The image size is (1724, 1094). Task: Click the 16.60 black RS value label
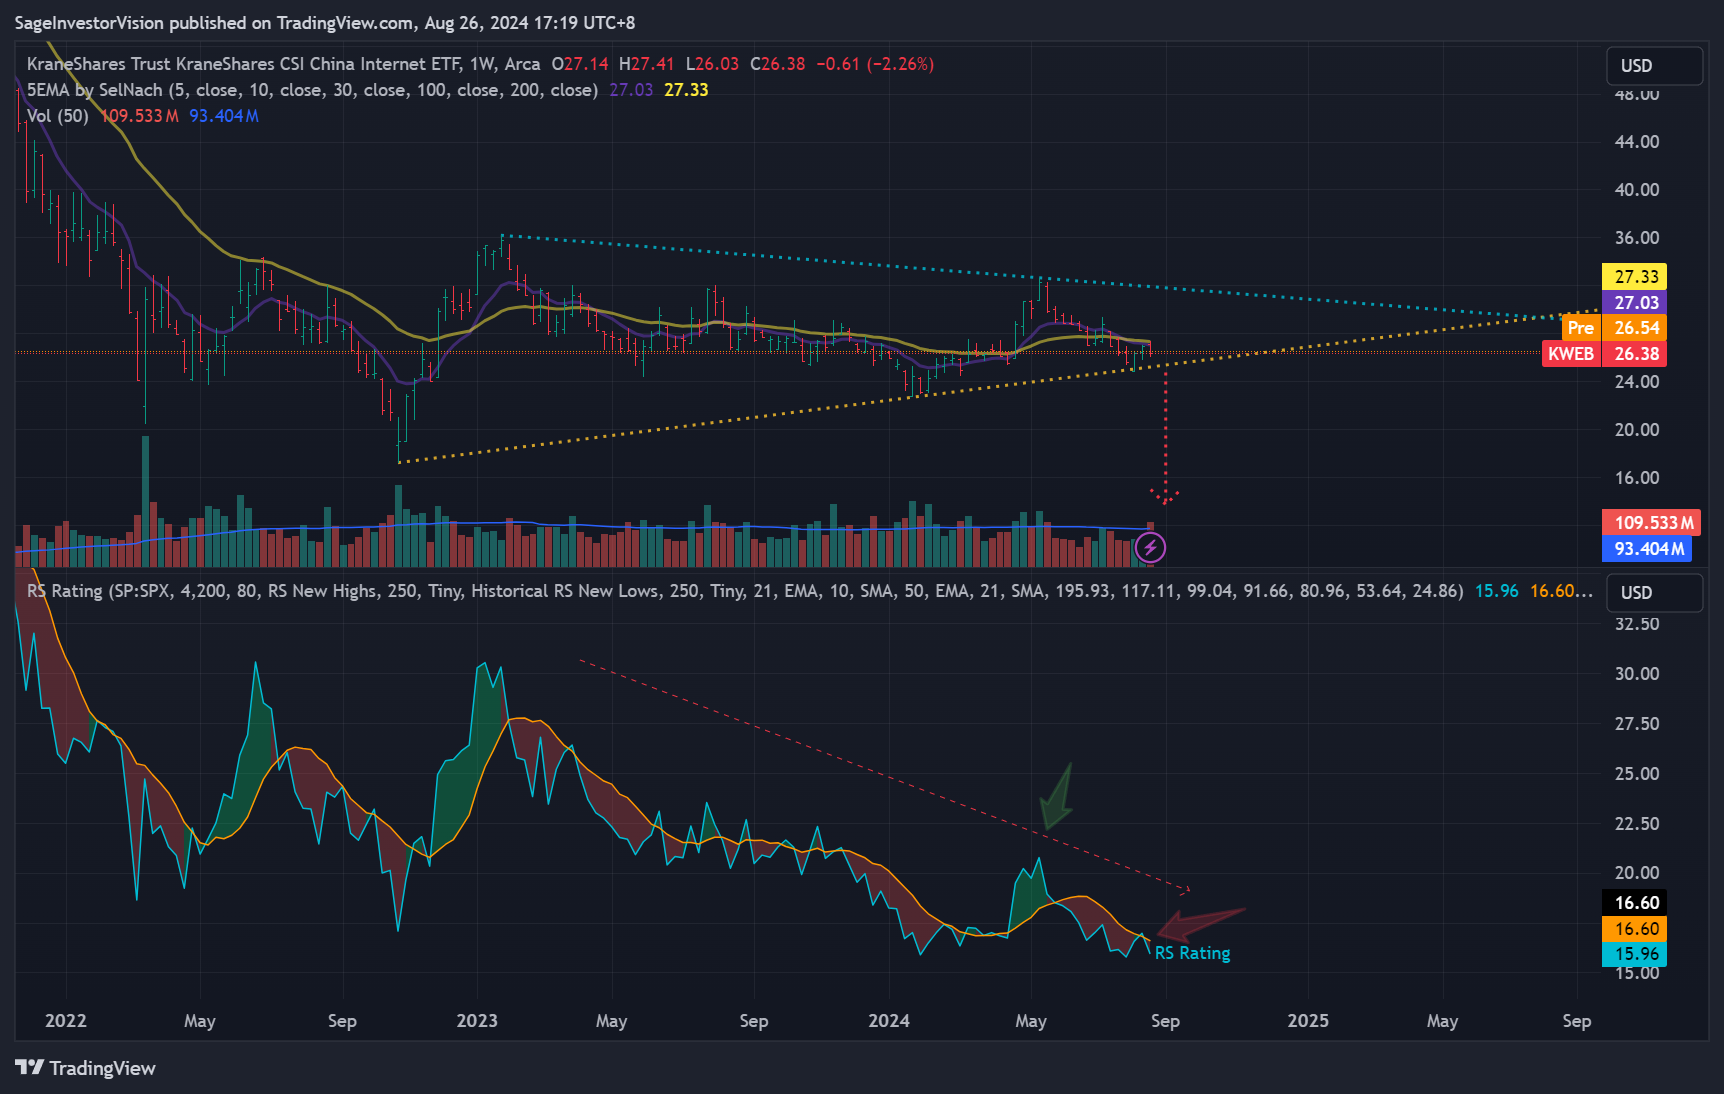pos(1635,903)
